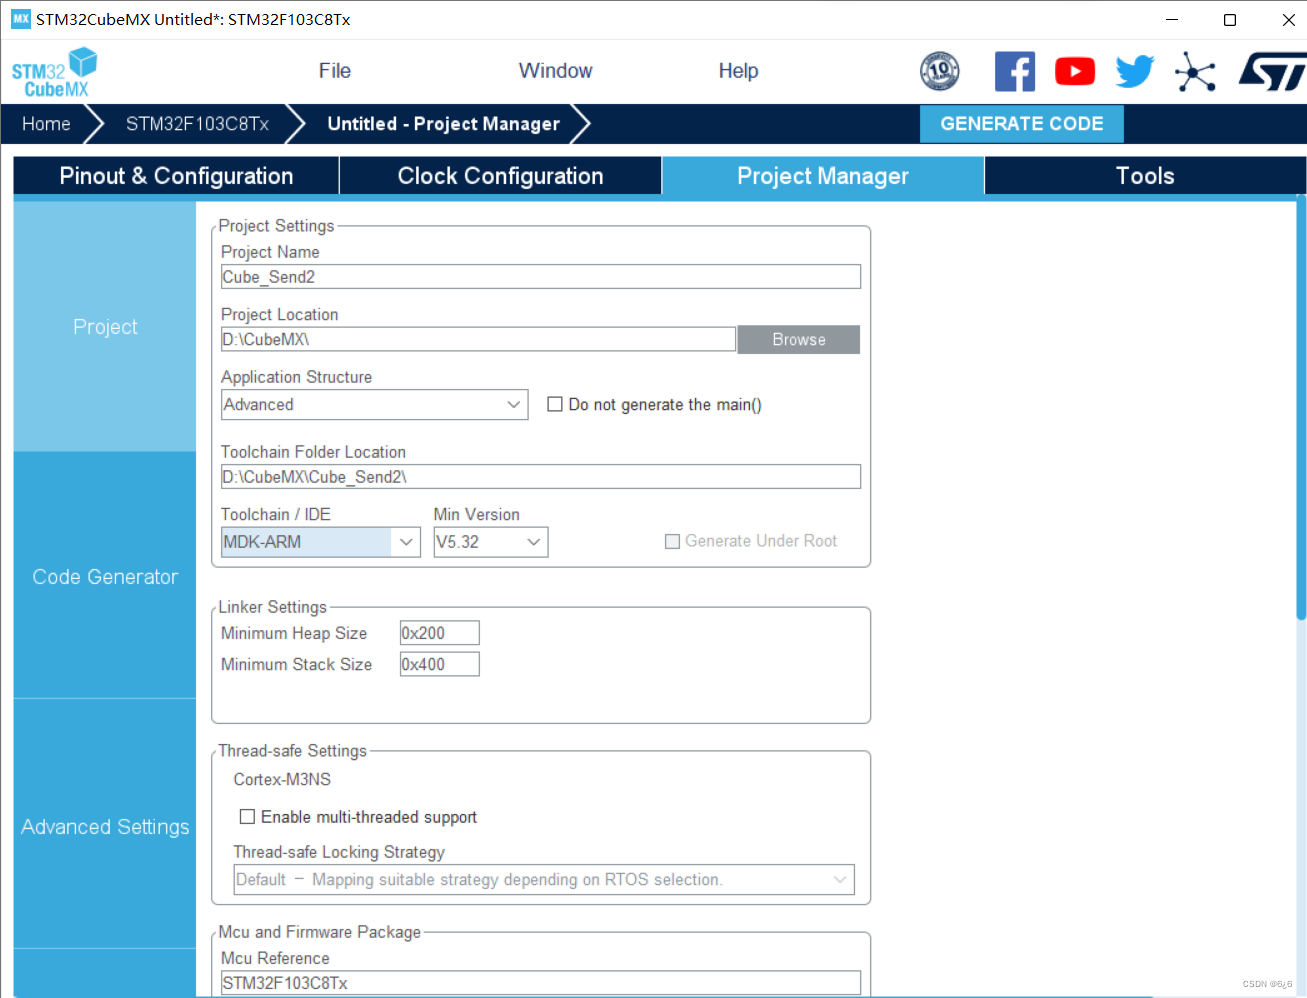Open Toolchain / IDE dropdown showing MDK-ARM
This screenshot has width=1307, height=998.
point(320,542)
